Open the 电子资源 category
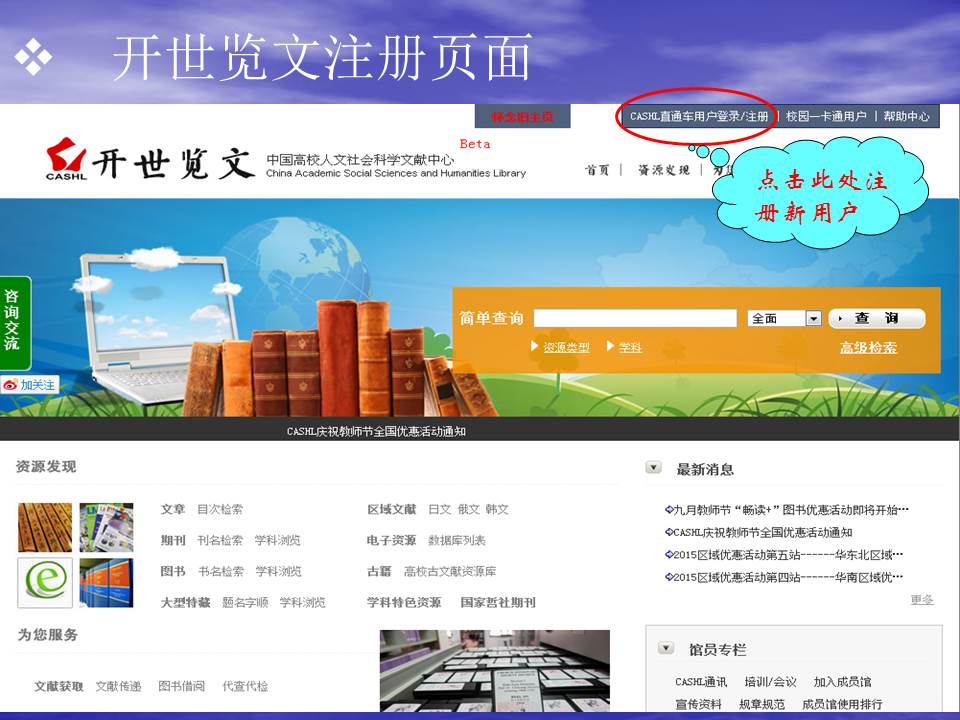The width and height of the screenshot is (960, 720). [391, 541]
